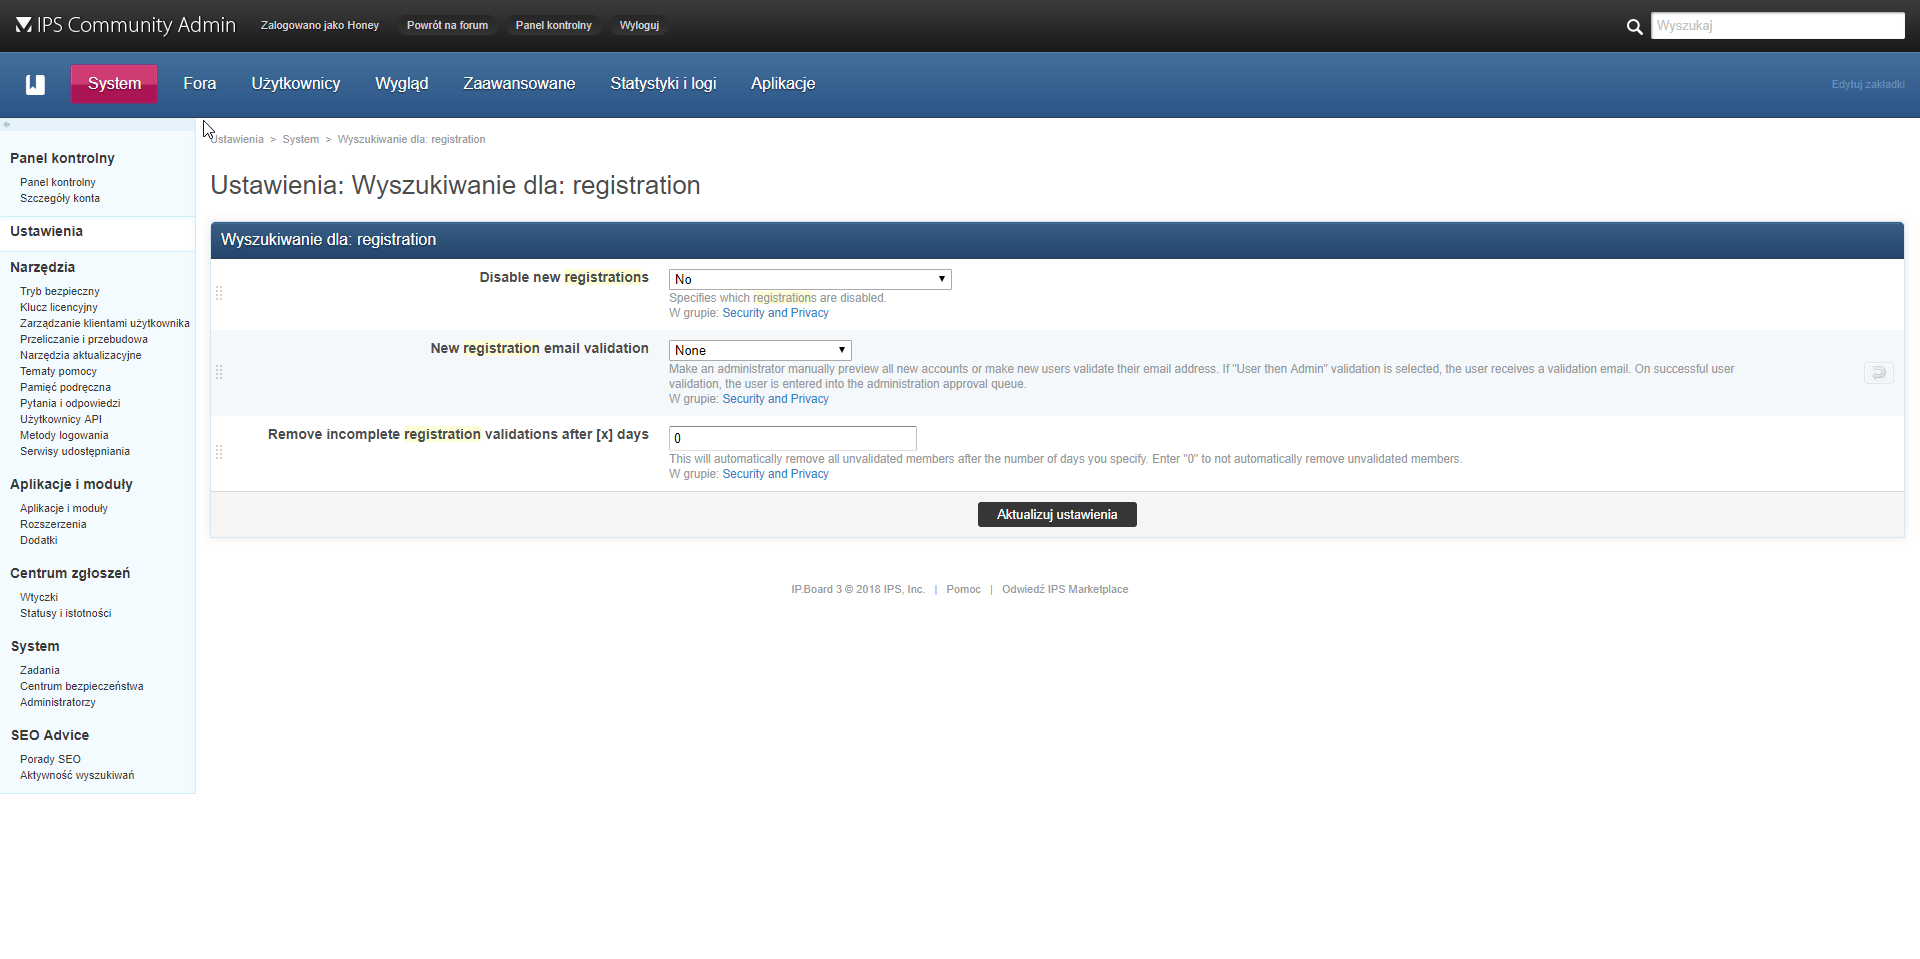Click the revert setting icon for email validation
The width and height of the screenshot is (1920, 959).
coord(1878,373)
